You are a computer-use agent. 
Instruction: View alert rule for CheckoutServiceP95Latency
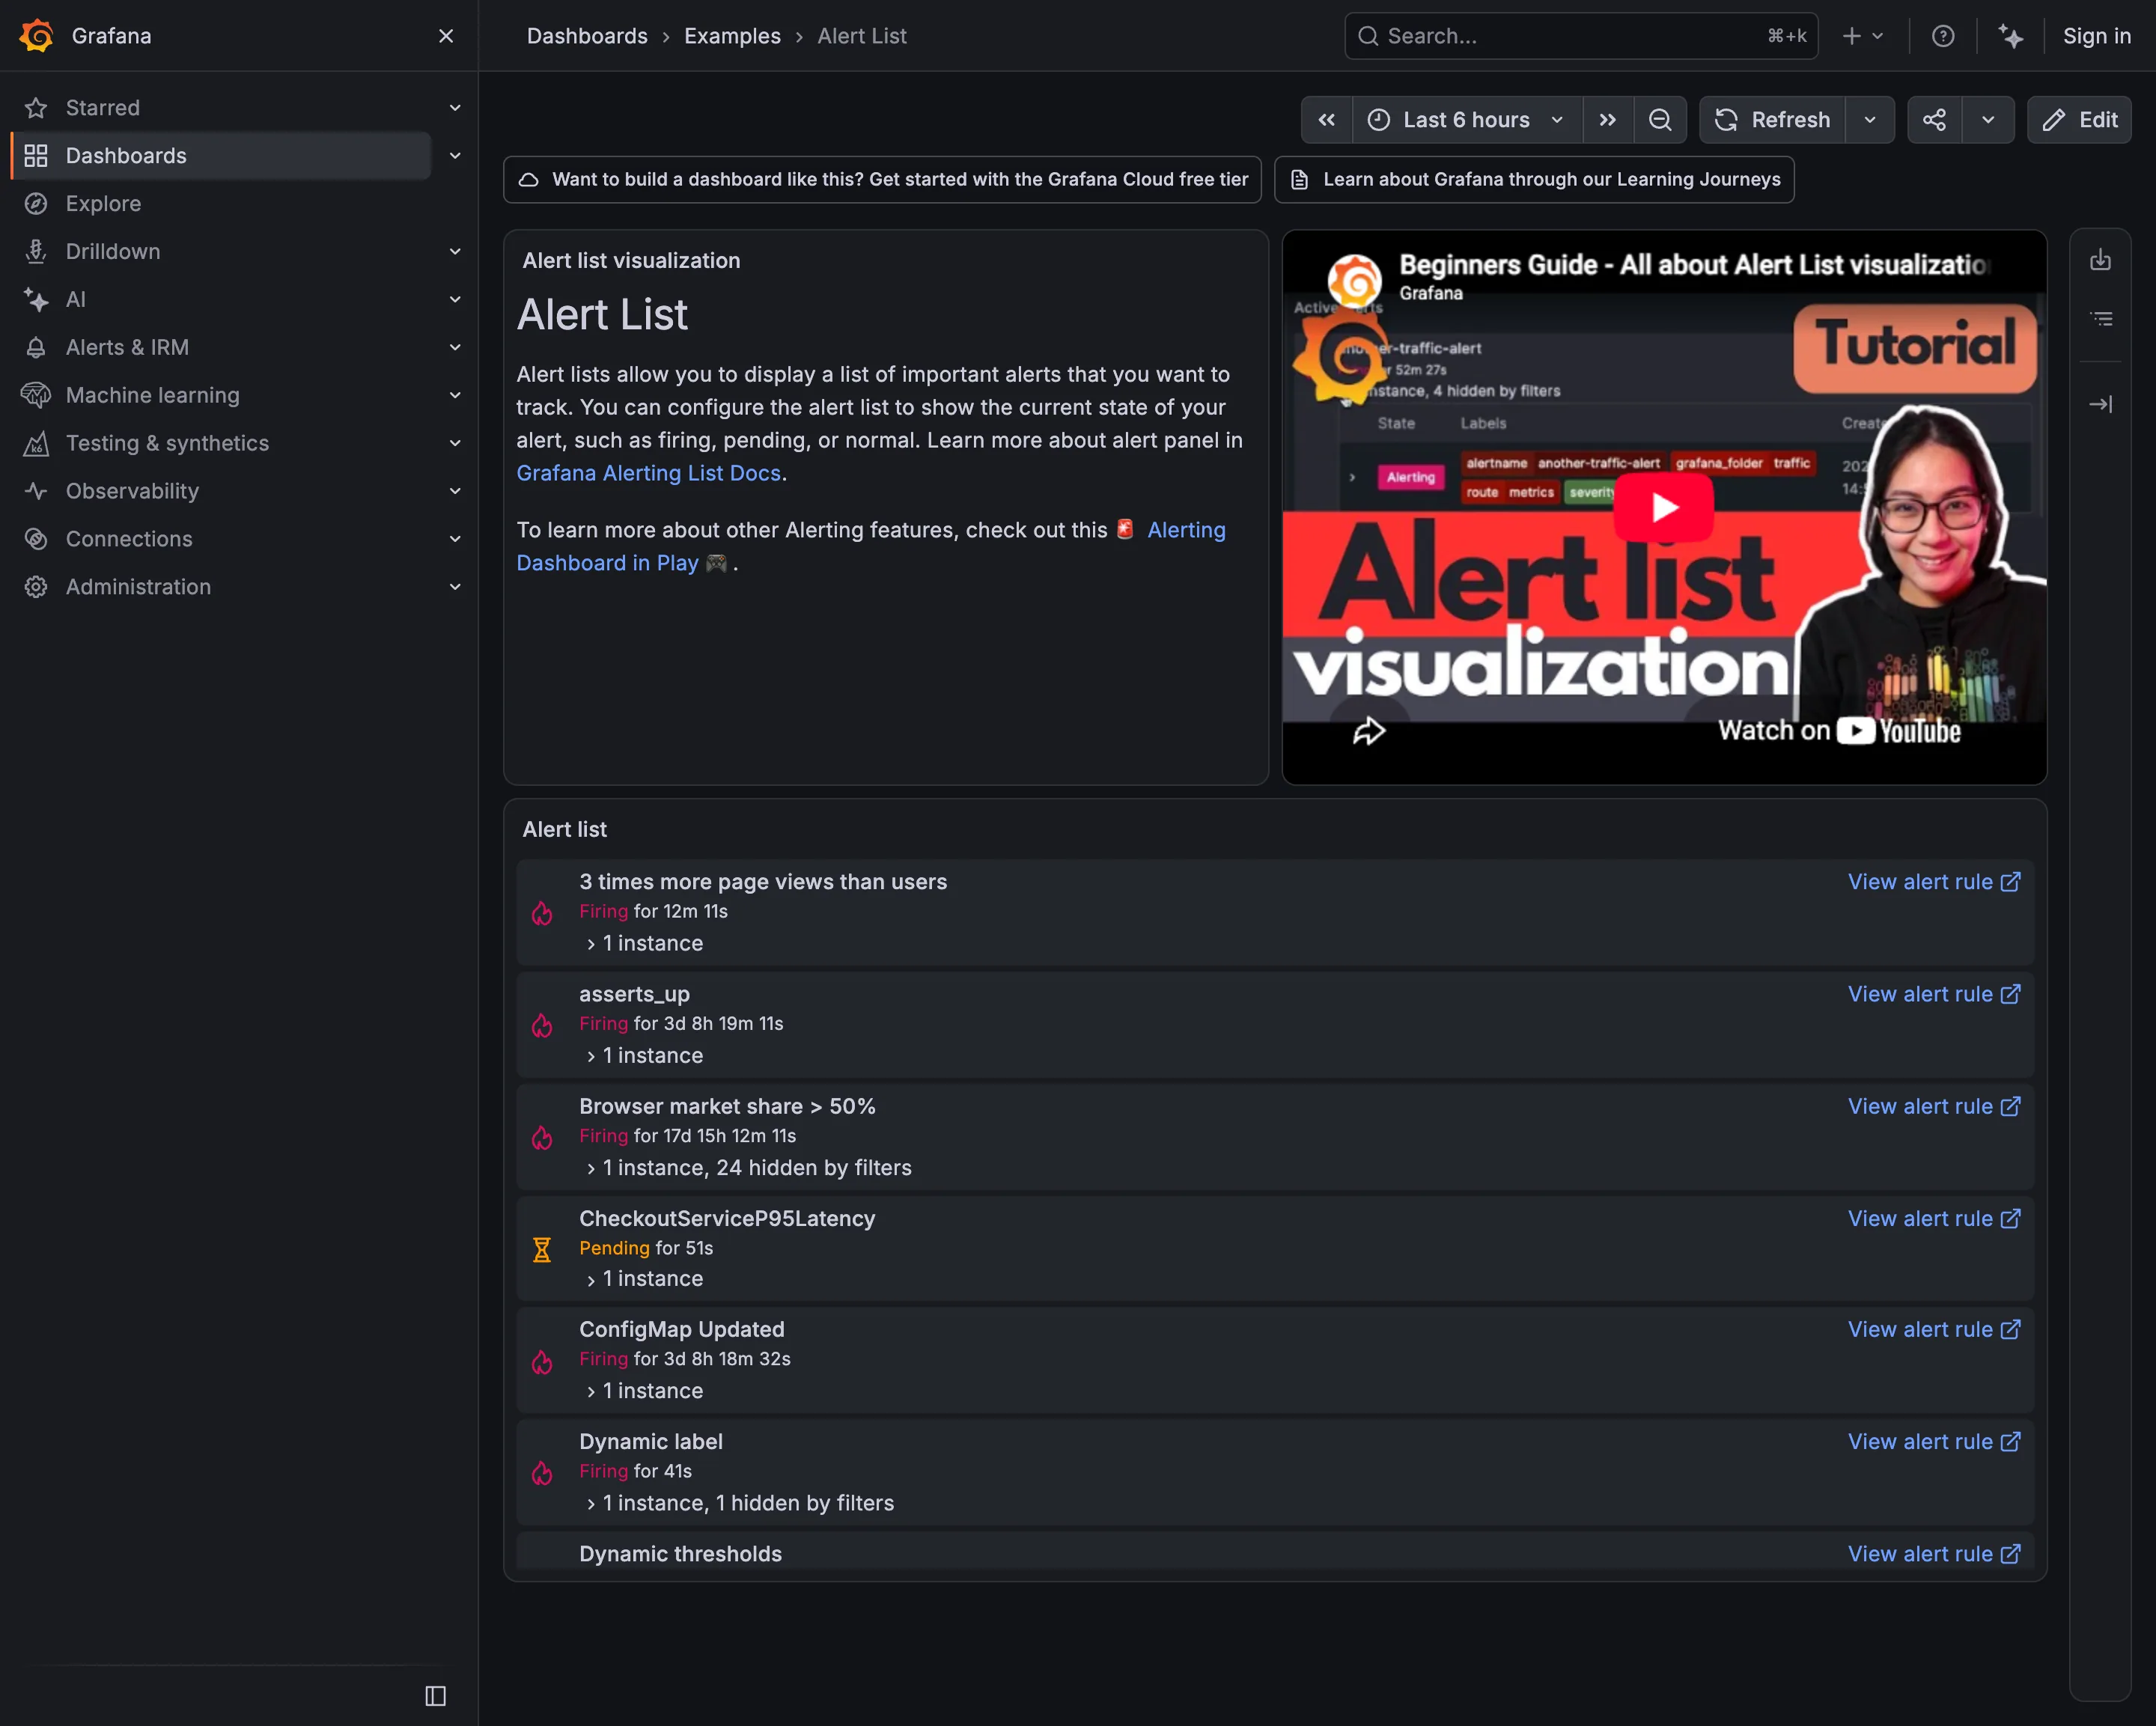point(1934,1219)
